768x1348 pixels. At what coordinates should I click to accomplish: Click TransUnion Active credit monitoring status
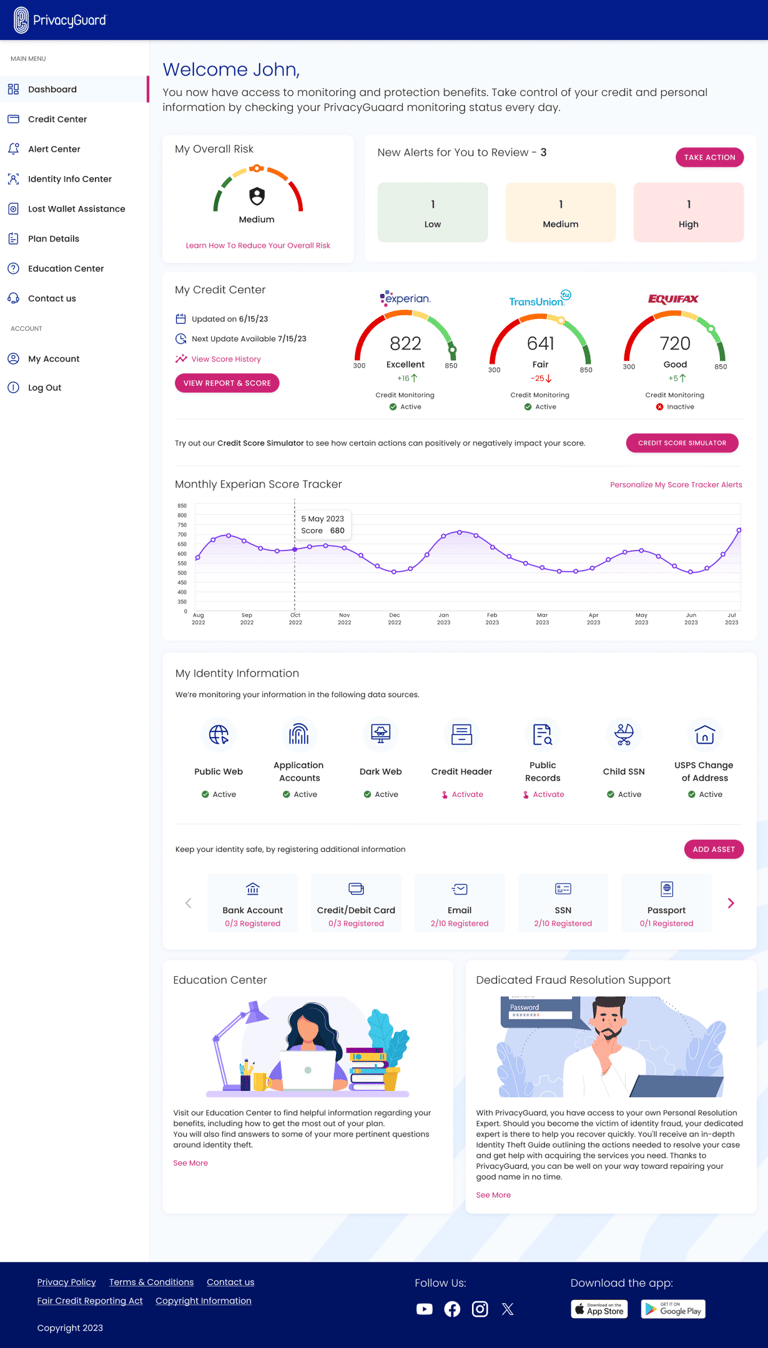pos(540,407)
